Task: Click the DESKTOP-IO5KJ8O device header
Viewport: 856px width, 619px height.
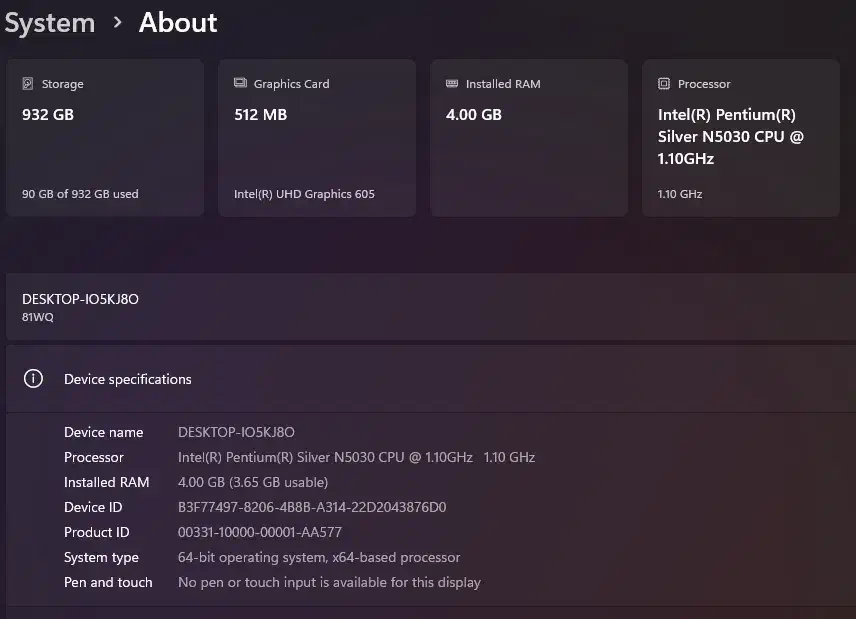Action: (80, 299)
